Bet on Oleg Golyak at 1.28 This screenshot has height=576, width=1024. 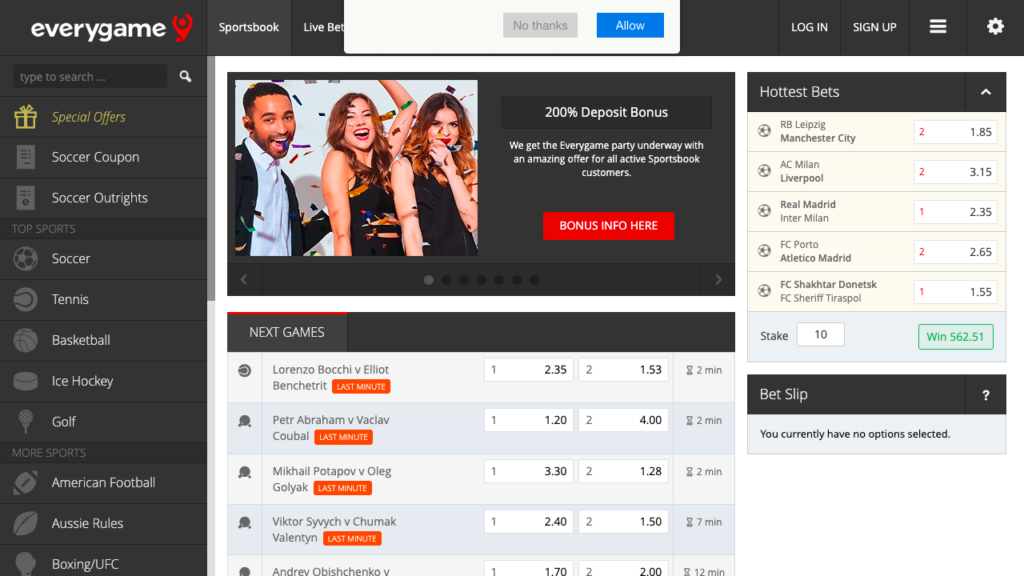pyautogui.click(x=624, y=471)
